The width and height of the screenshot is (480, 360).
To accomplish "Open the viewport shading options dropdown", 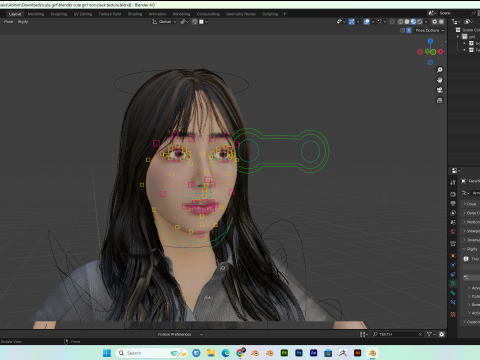I will coord(426,22).
